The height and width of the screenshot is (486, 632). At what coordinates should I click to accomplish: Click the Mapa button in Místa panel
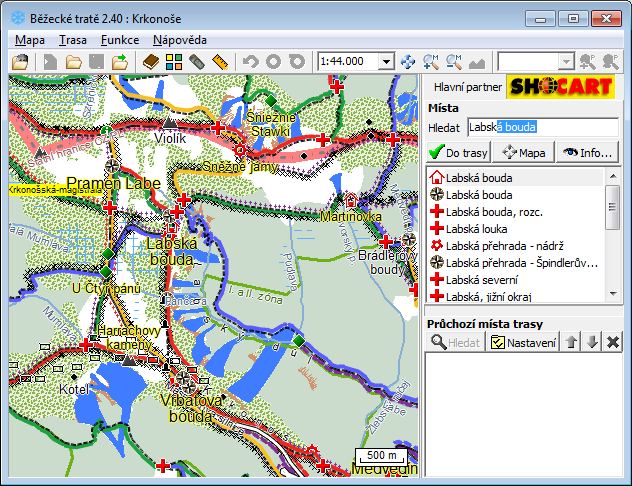(524, 152)
